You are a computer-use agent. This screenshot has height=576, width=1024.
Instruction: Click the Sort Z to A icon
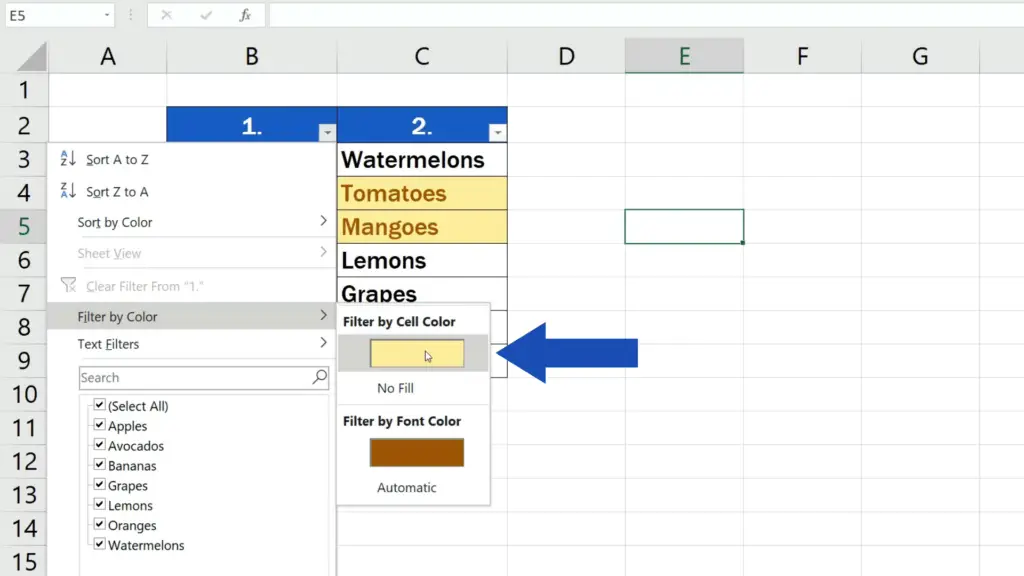[x=68, y=191]
